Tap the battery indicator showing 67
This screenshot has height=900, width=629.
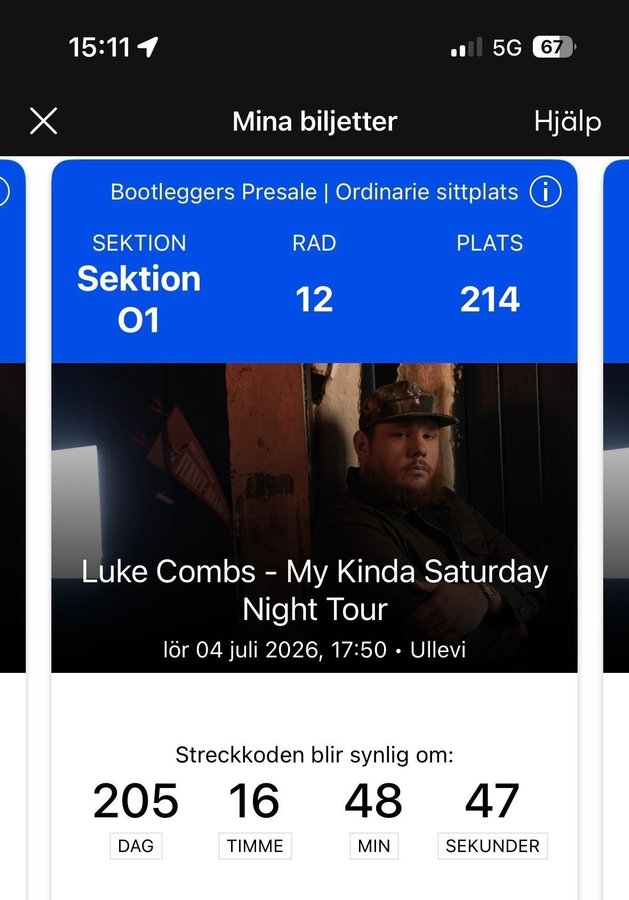pyautogui.click(x=554, y=47)
